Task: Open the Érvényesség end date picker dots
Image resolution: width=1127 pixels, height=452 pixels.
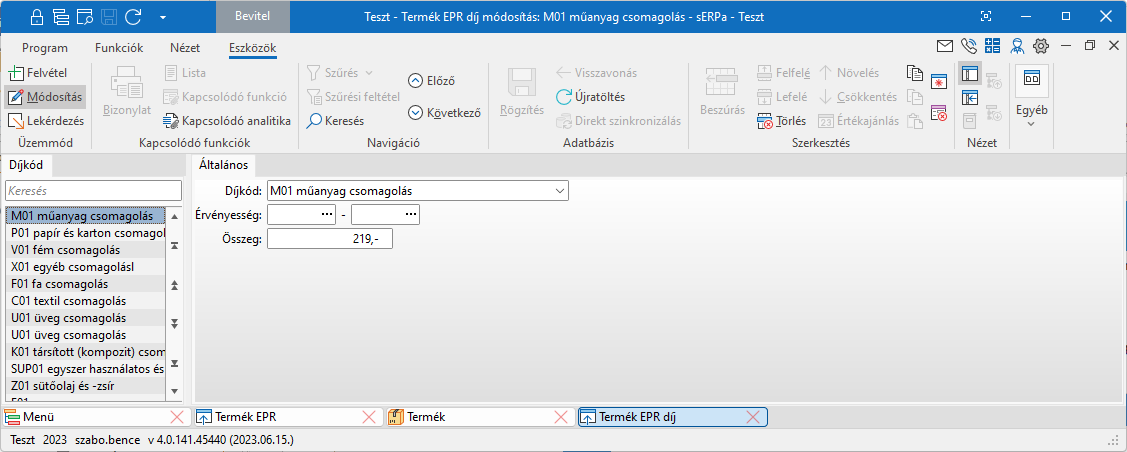Action: (411, 215)
